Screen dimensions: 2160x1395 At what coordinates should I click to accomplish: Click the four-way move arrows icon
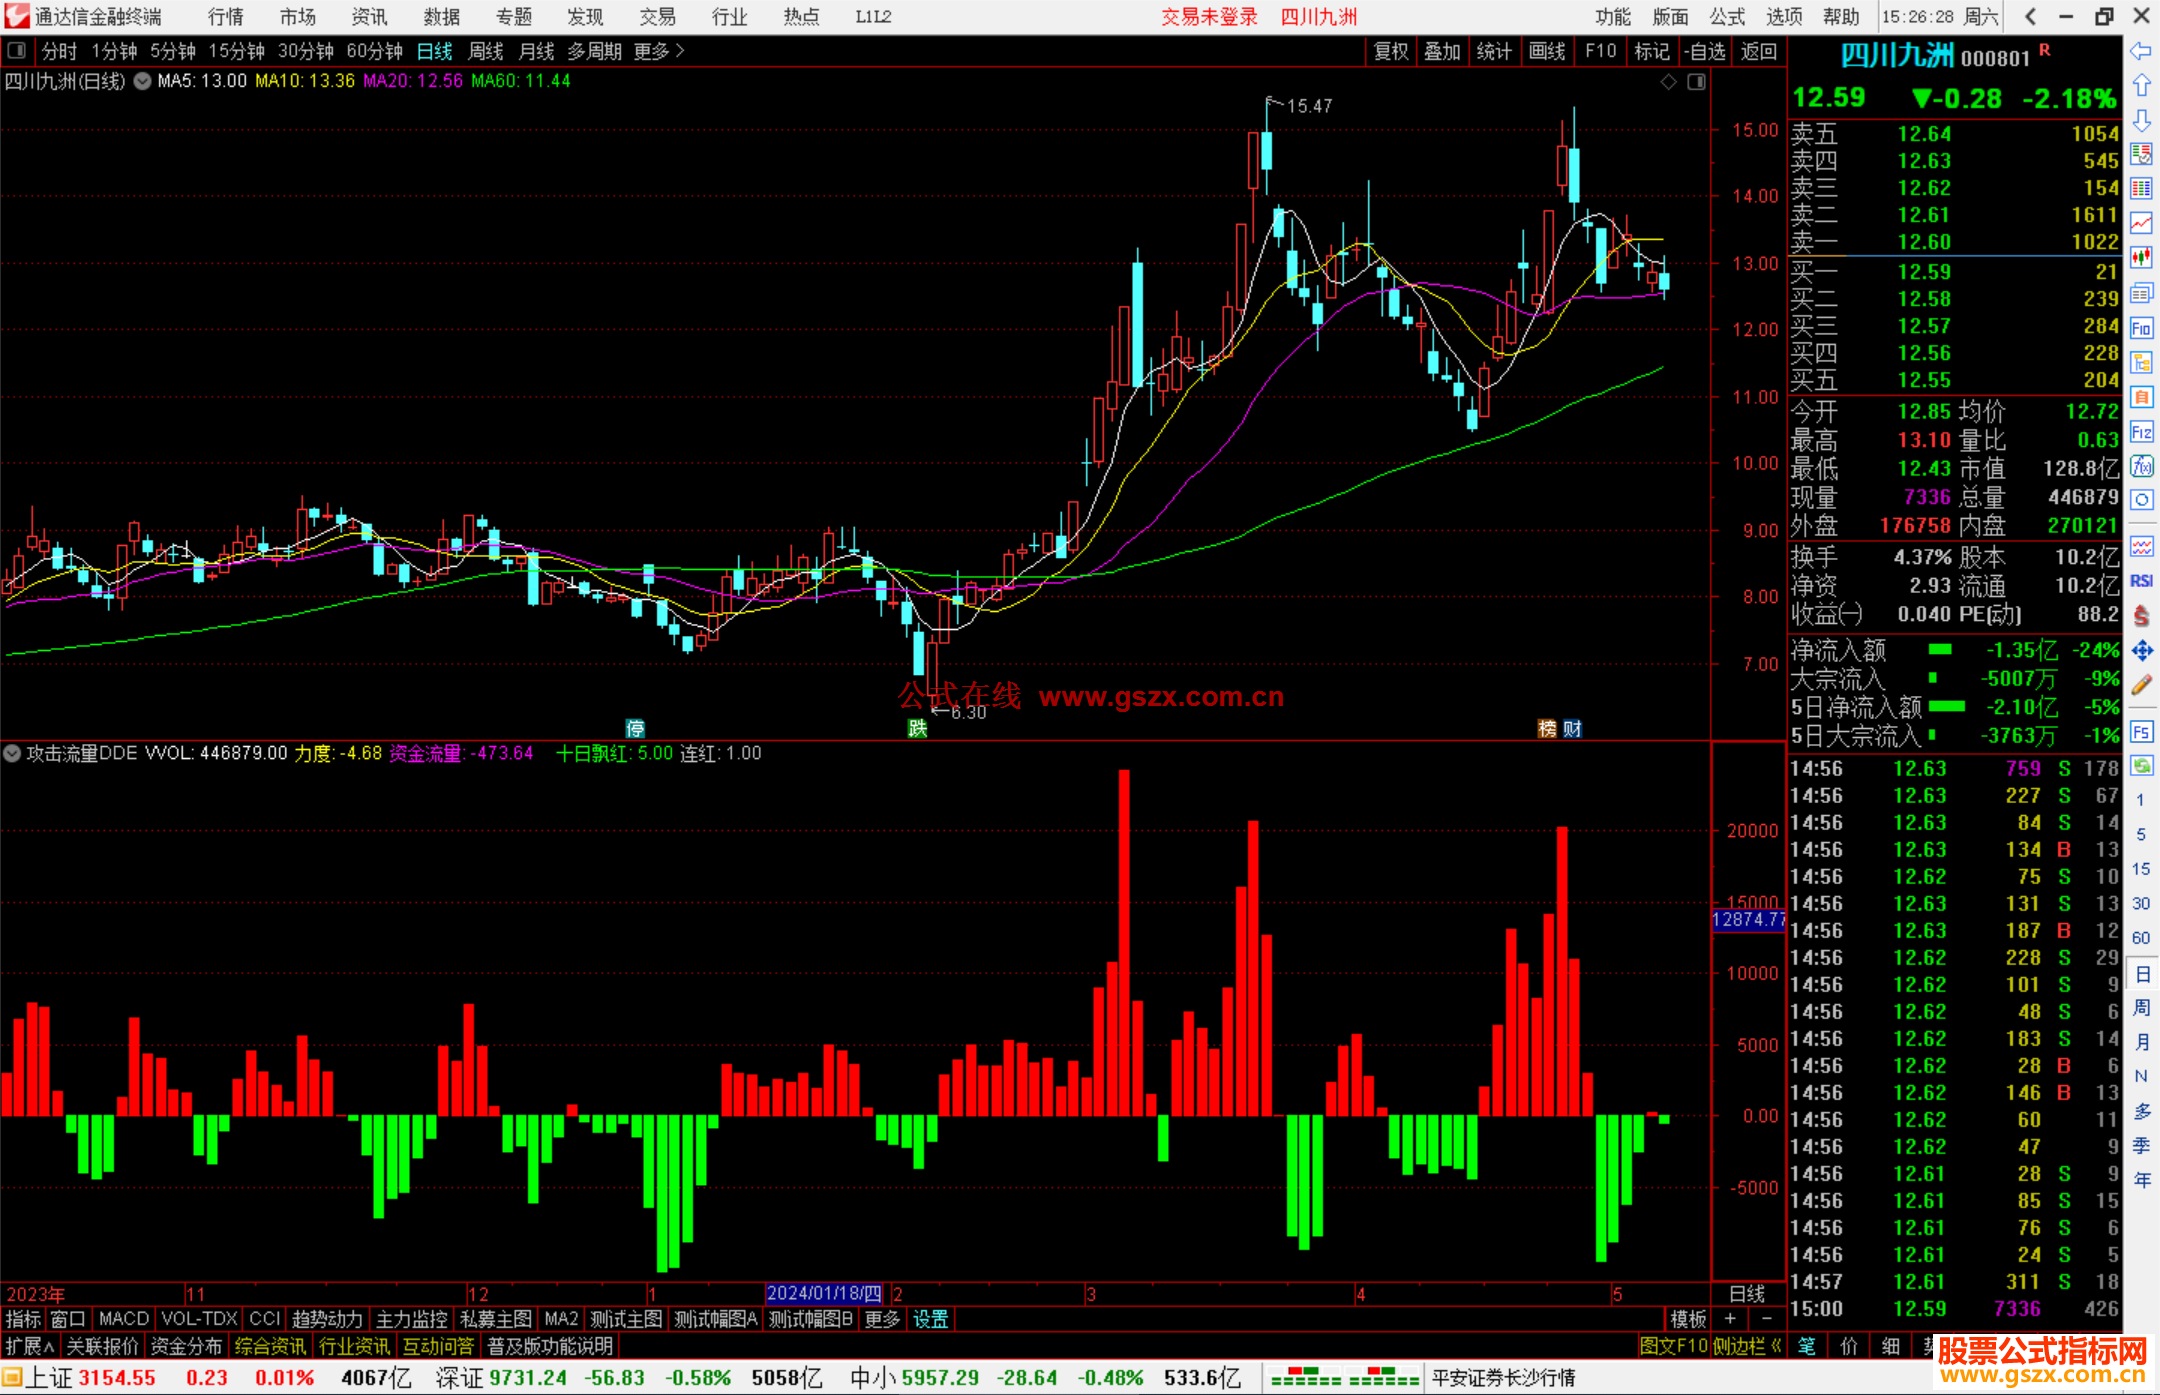(2141, 651)
